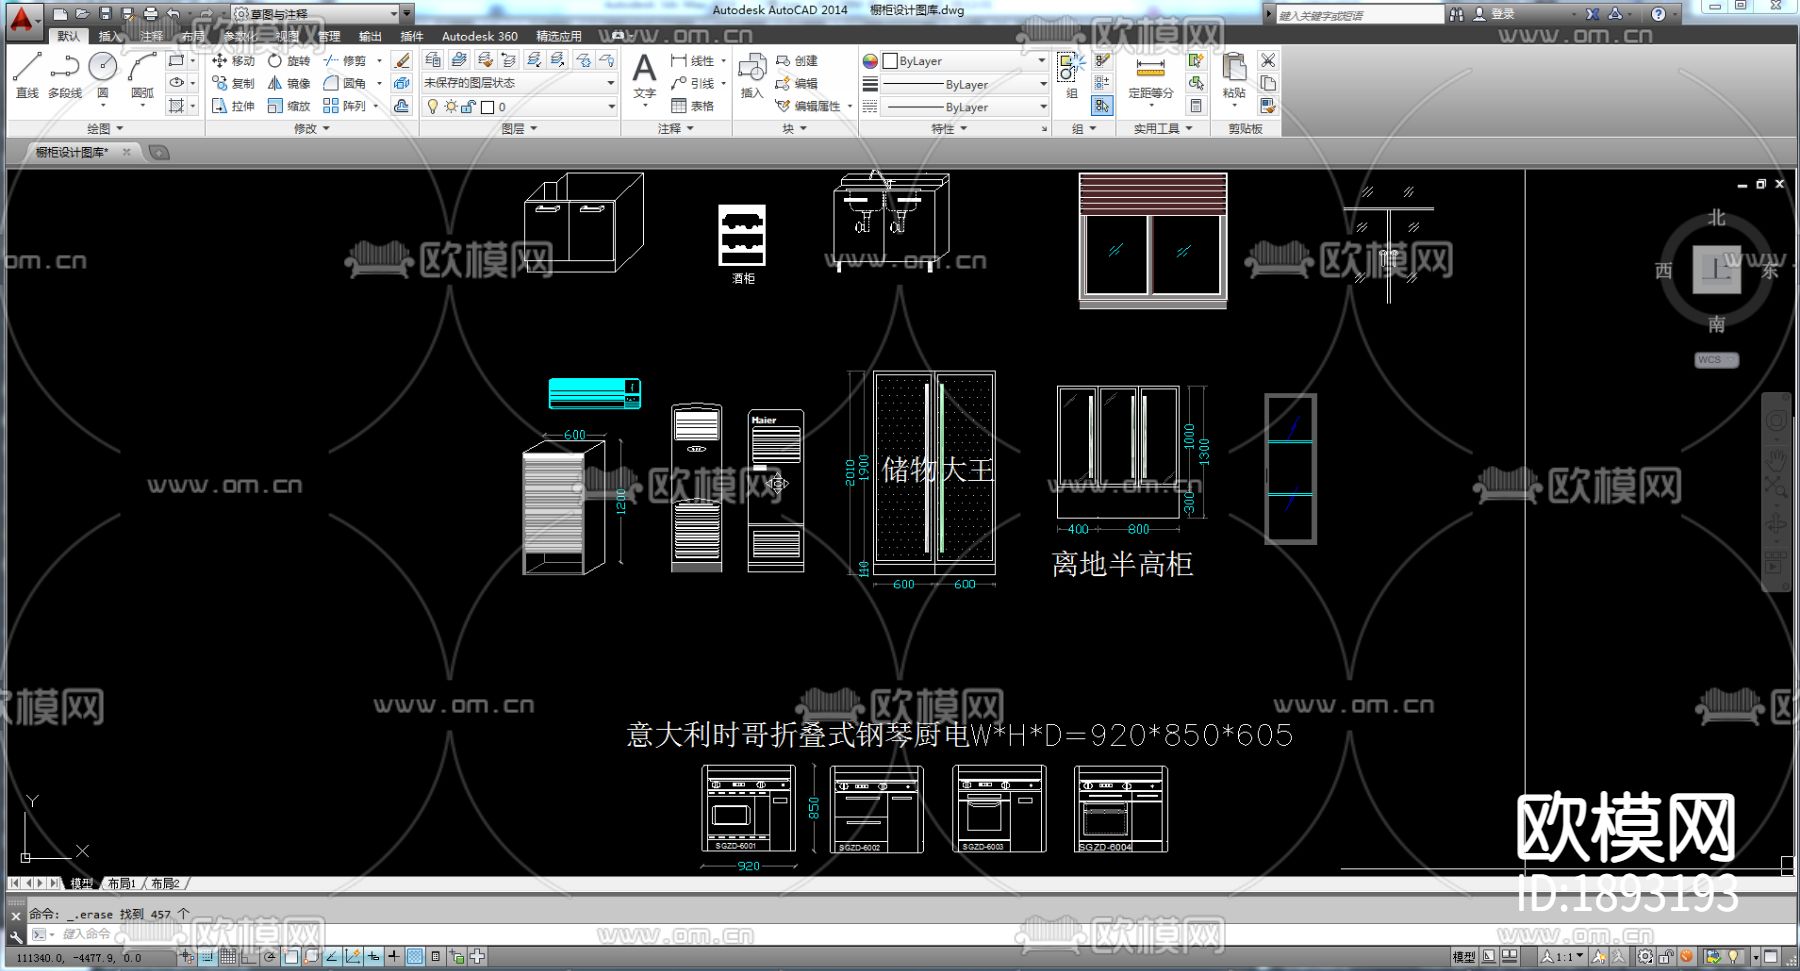Click the Erase tool icon
Viewport: 1800px width, 971px height.
click(x=402, y=61)
